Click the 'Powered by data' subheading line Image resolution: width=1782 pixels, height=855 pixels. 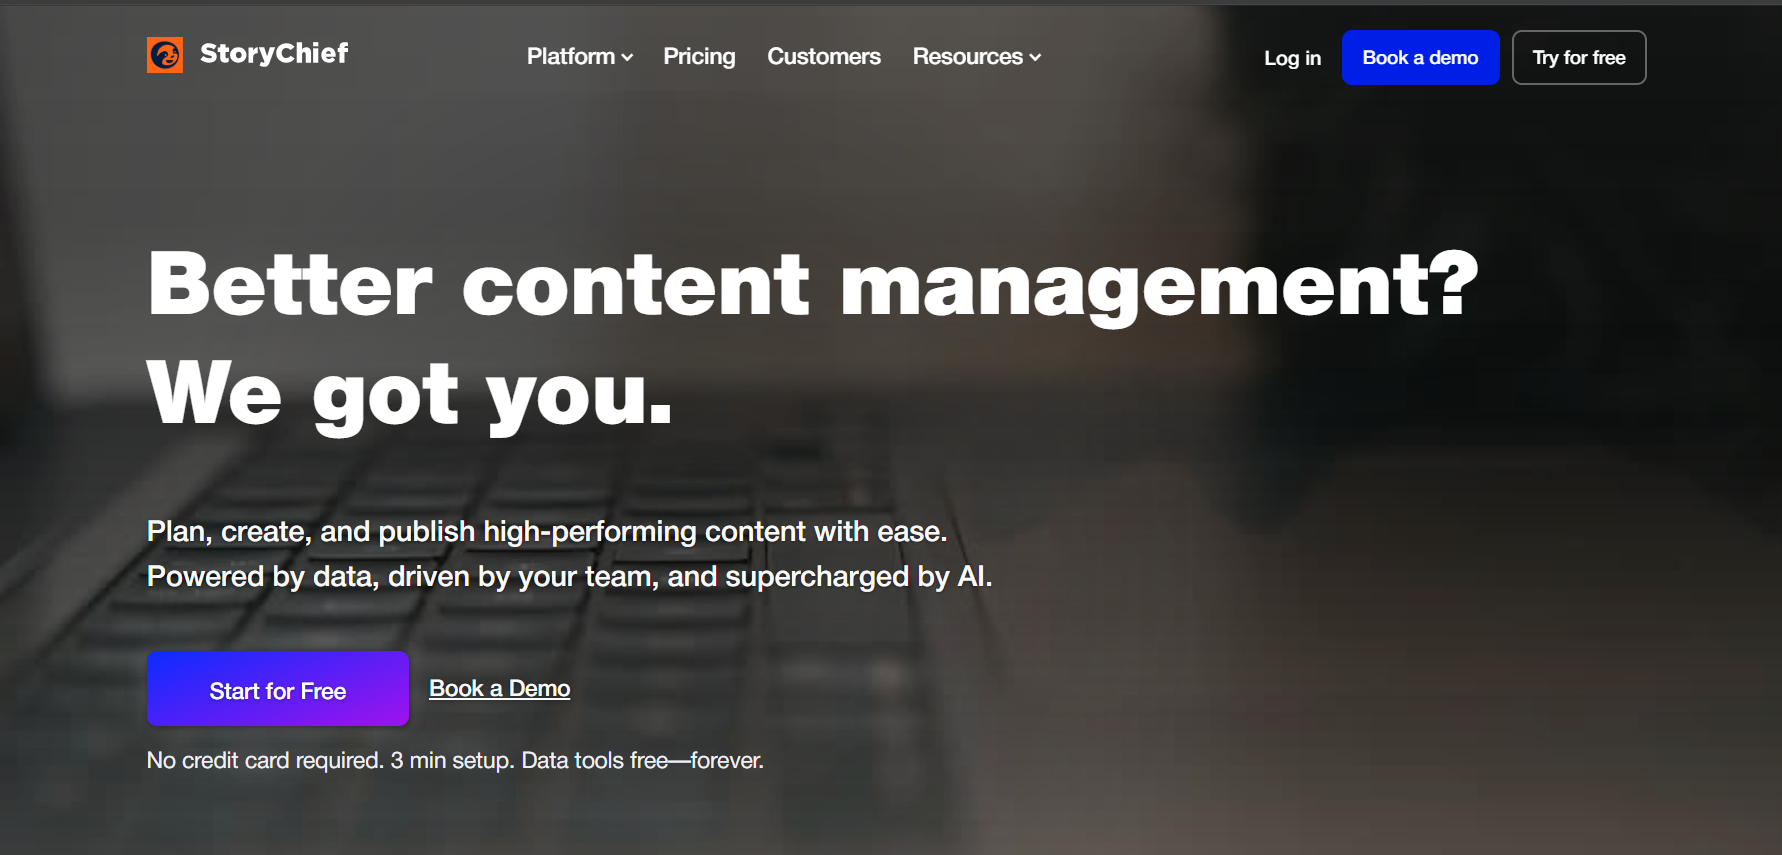pyautogui.click(x=570, y=576)
